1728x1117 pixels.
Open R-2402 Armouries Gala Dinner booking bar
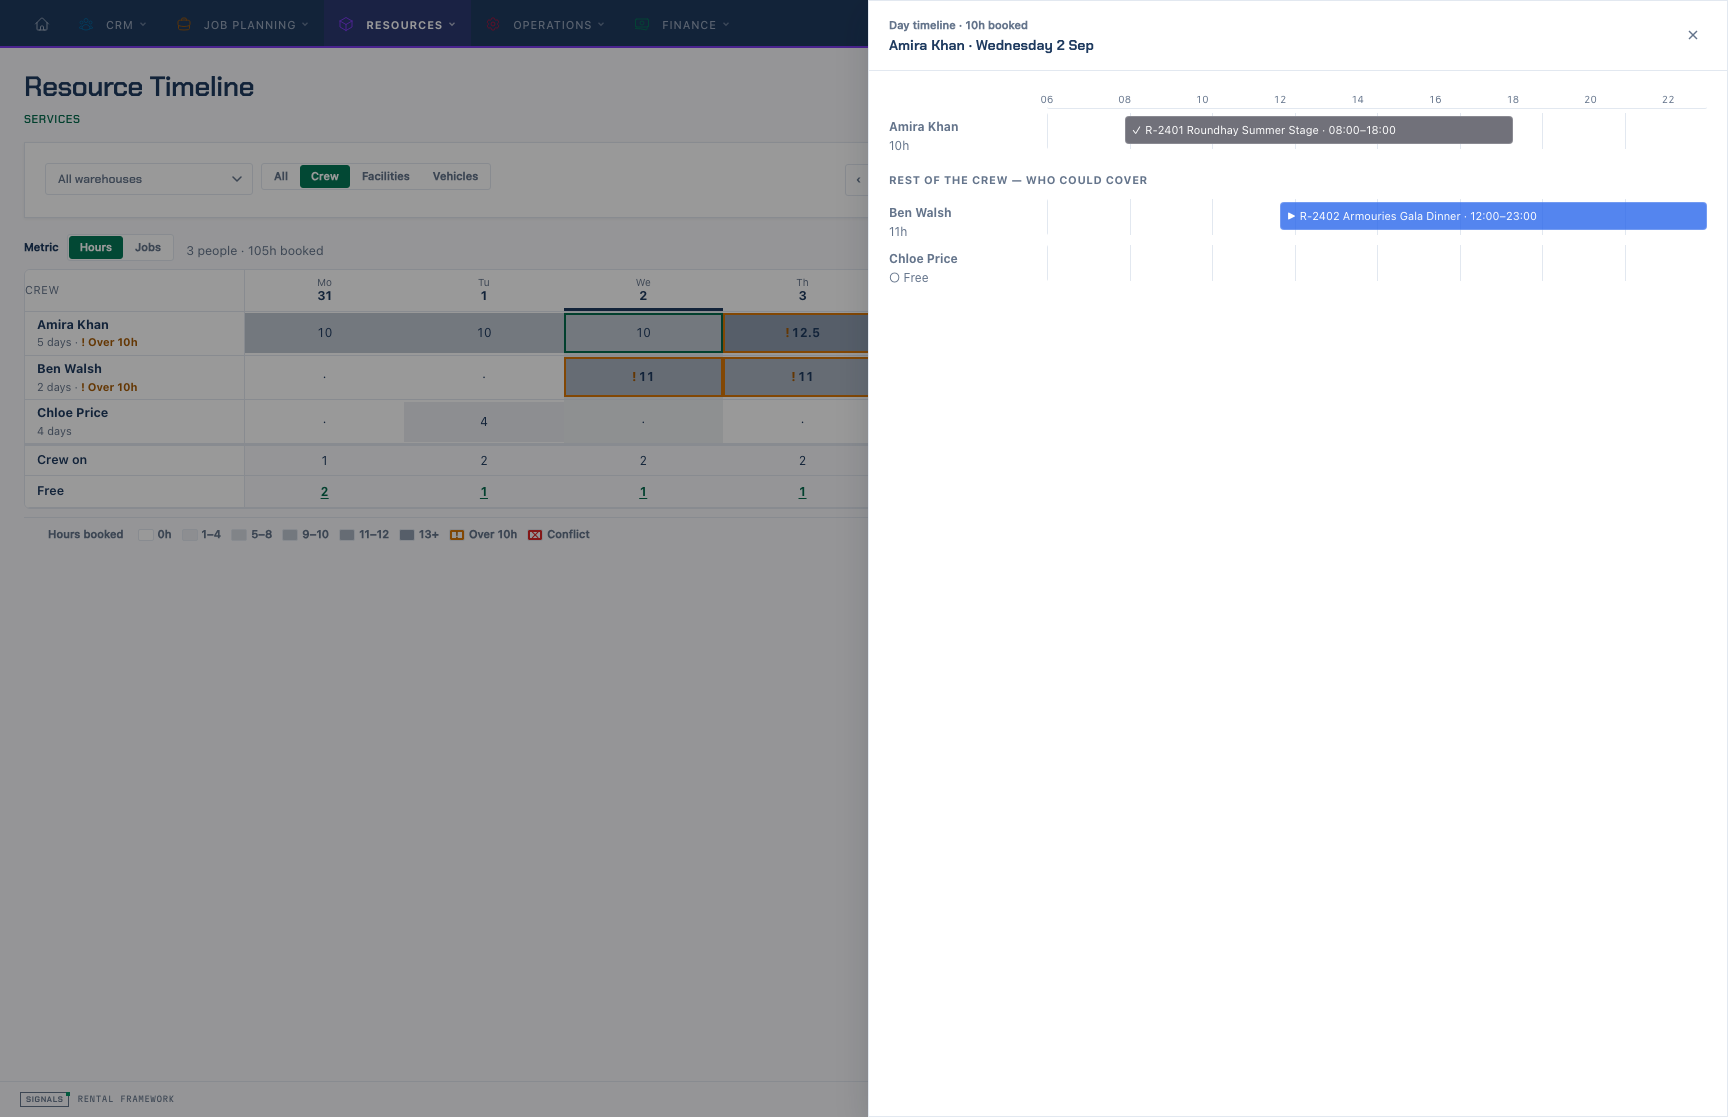pyautogui.click(x=1493, y=216)
